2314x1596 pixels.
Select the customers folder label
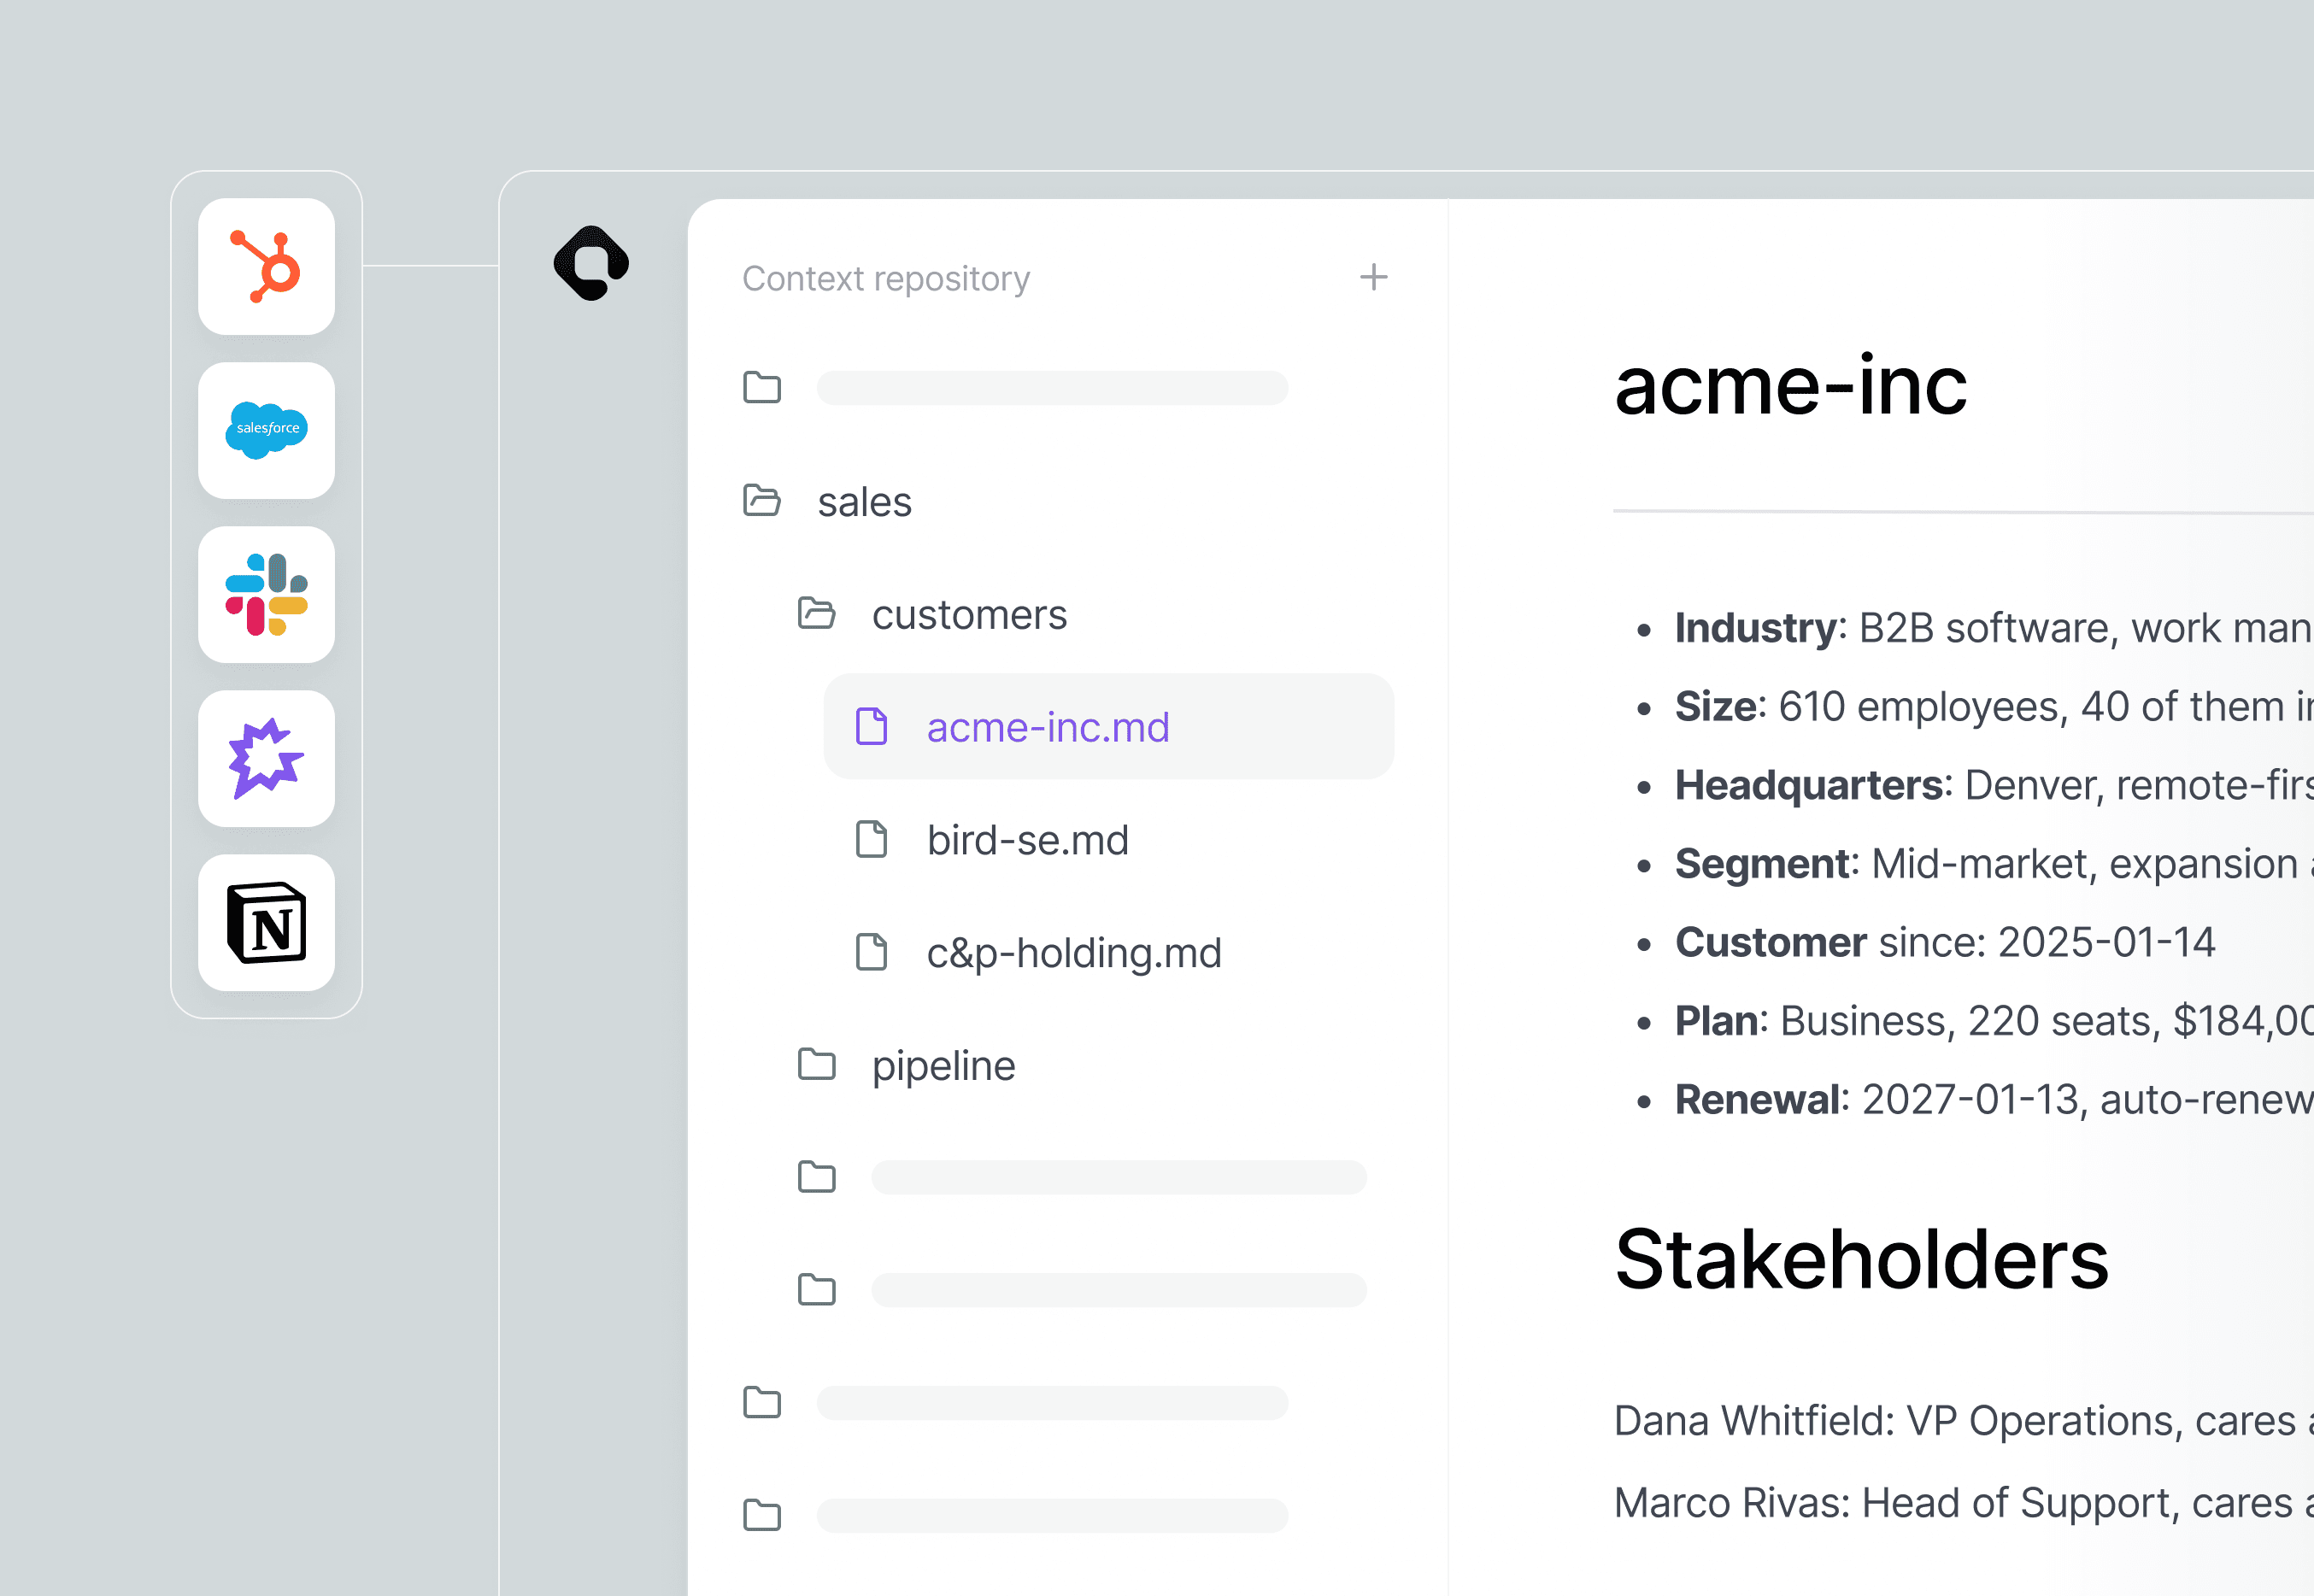969,614
